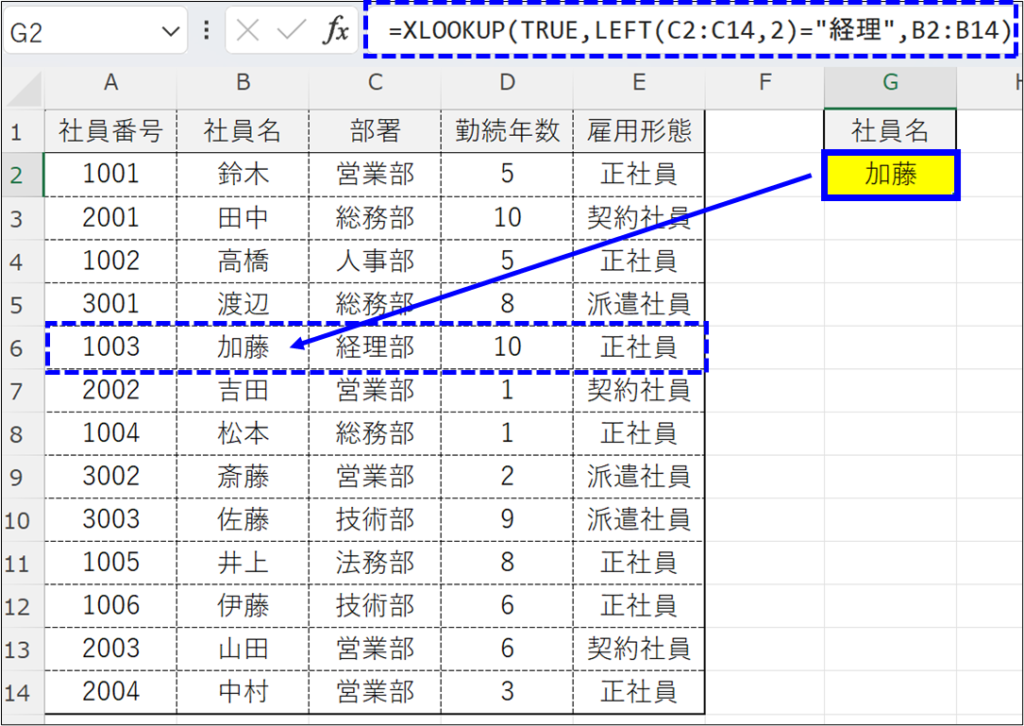Click the three-dot formula bar handle

pos(207,31)
